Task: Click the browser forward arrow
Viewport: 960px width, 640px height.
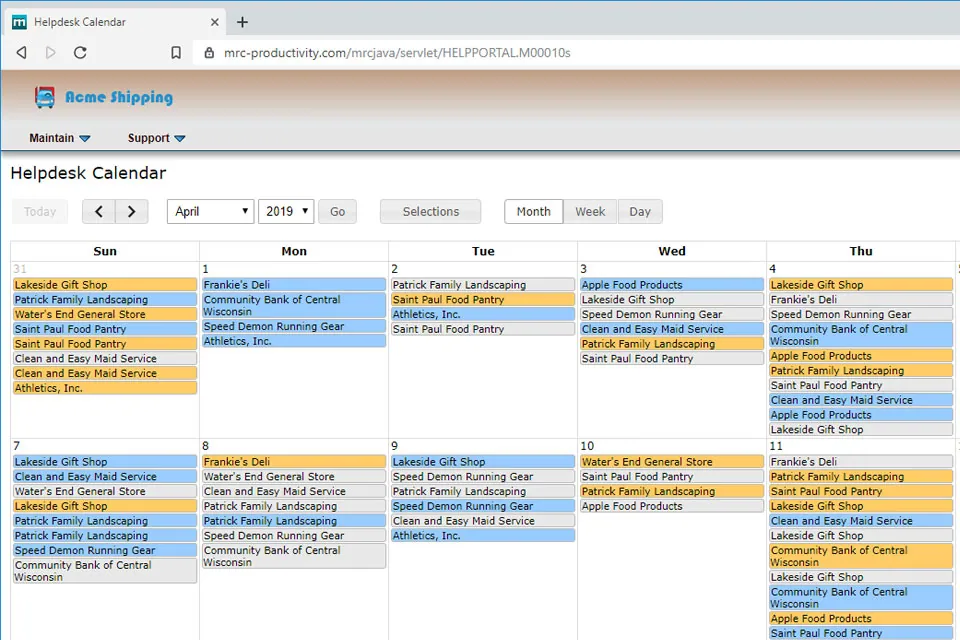Action: point(51,53)
